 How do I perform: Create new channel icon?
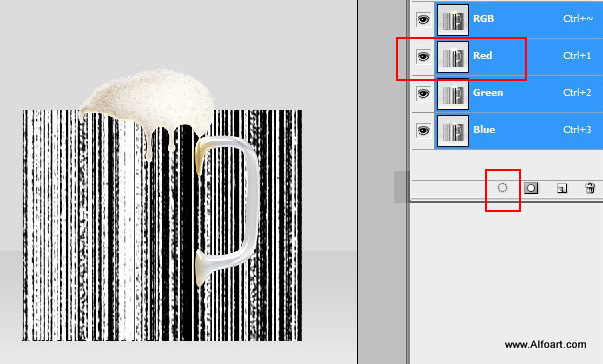[562, 188]
